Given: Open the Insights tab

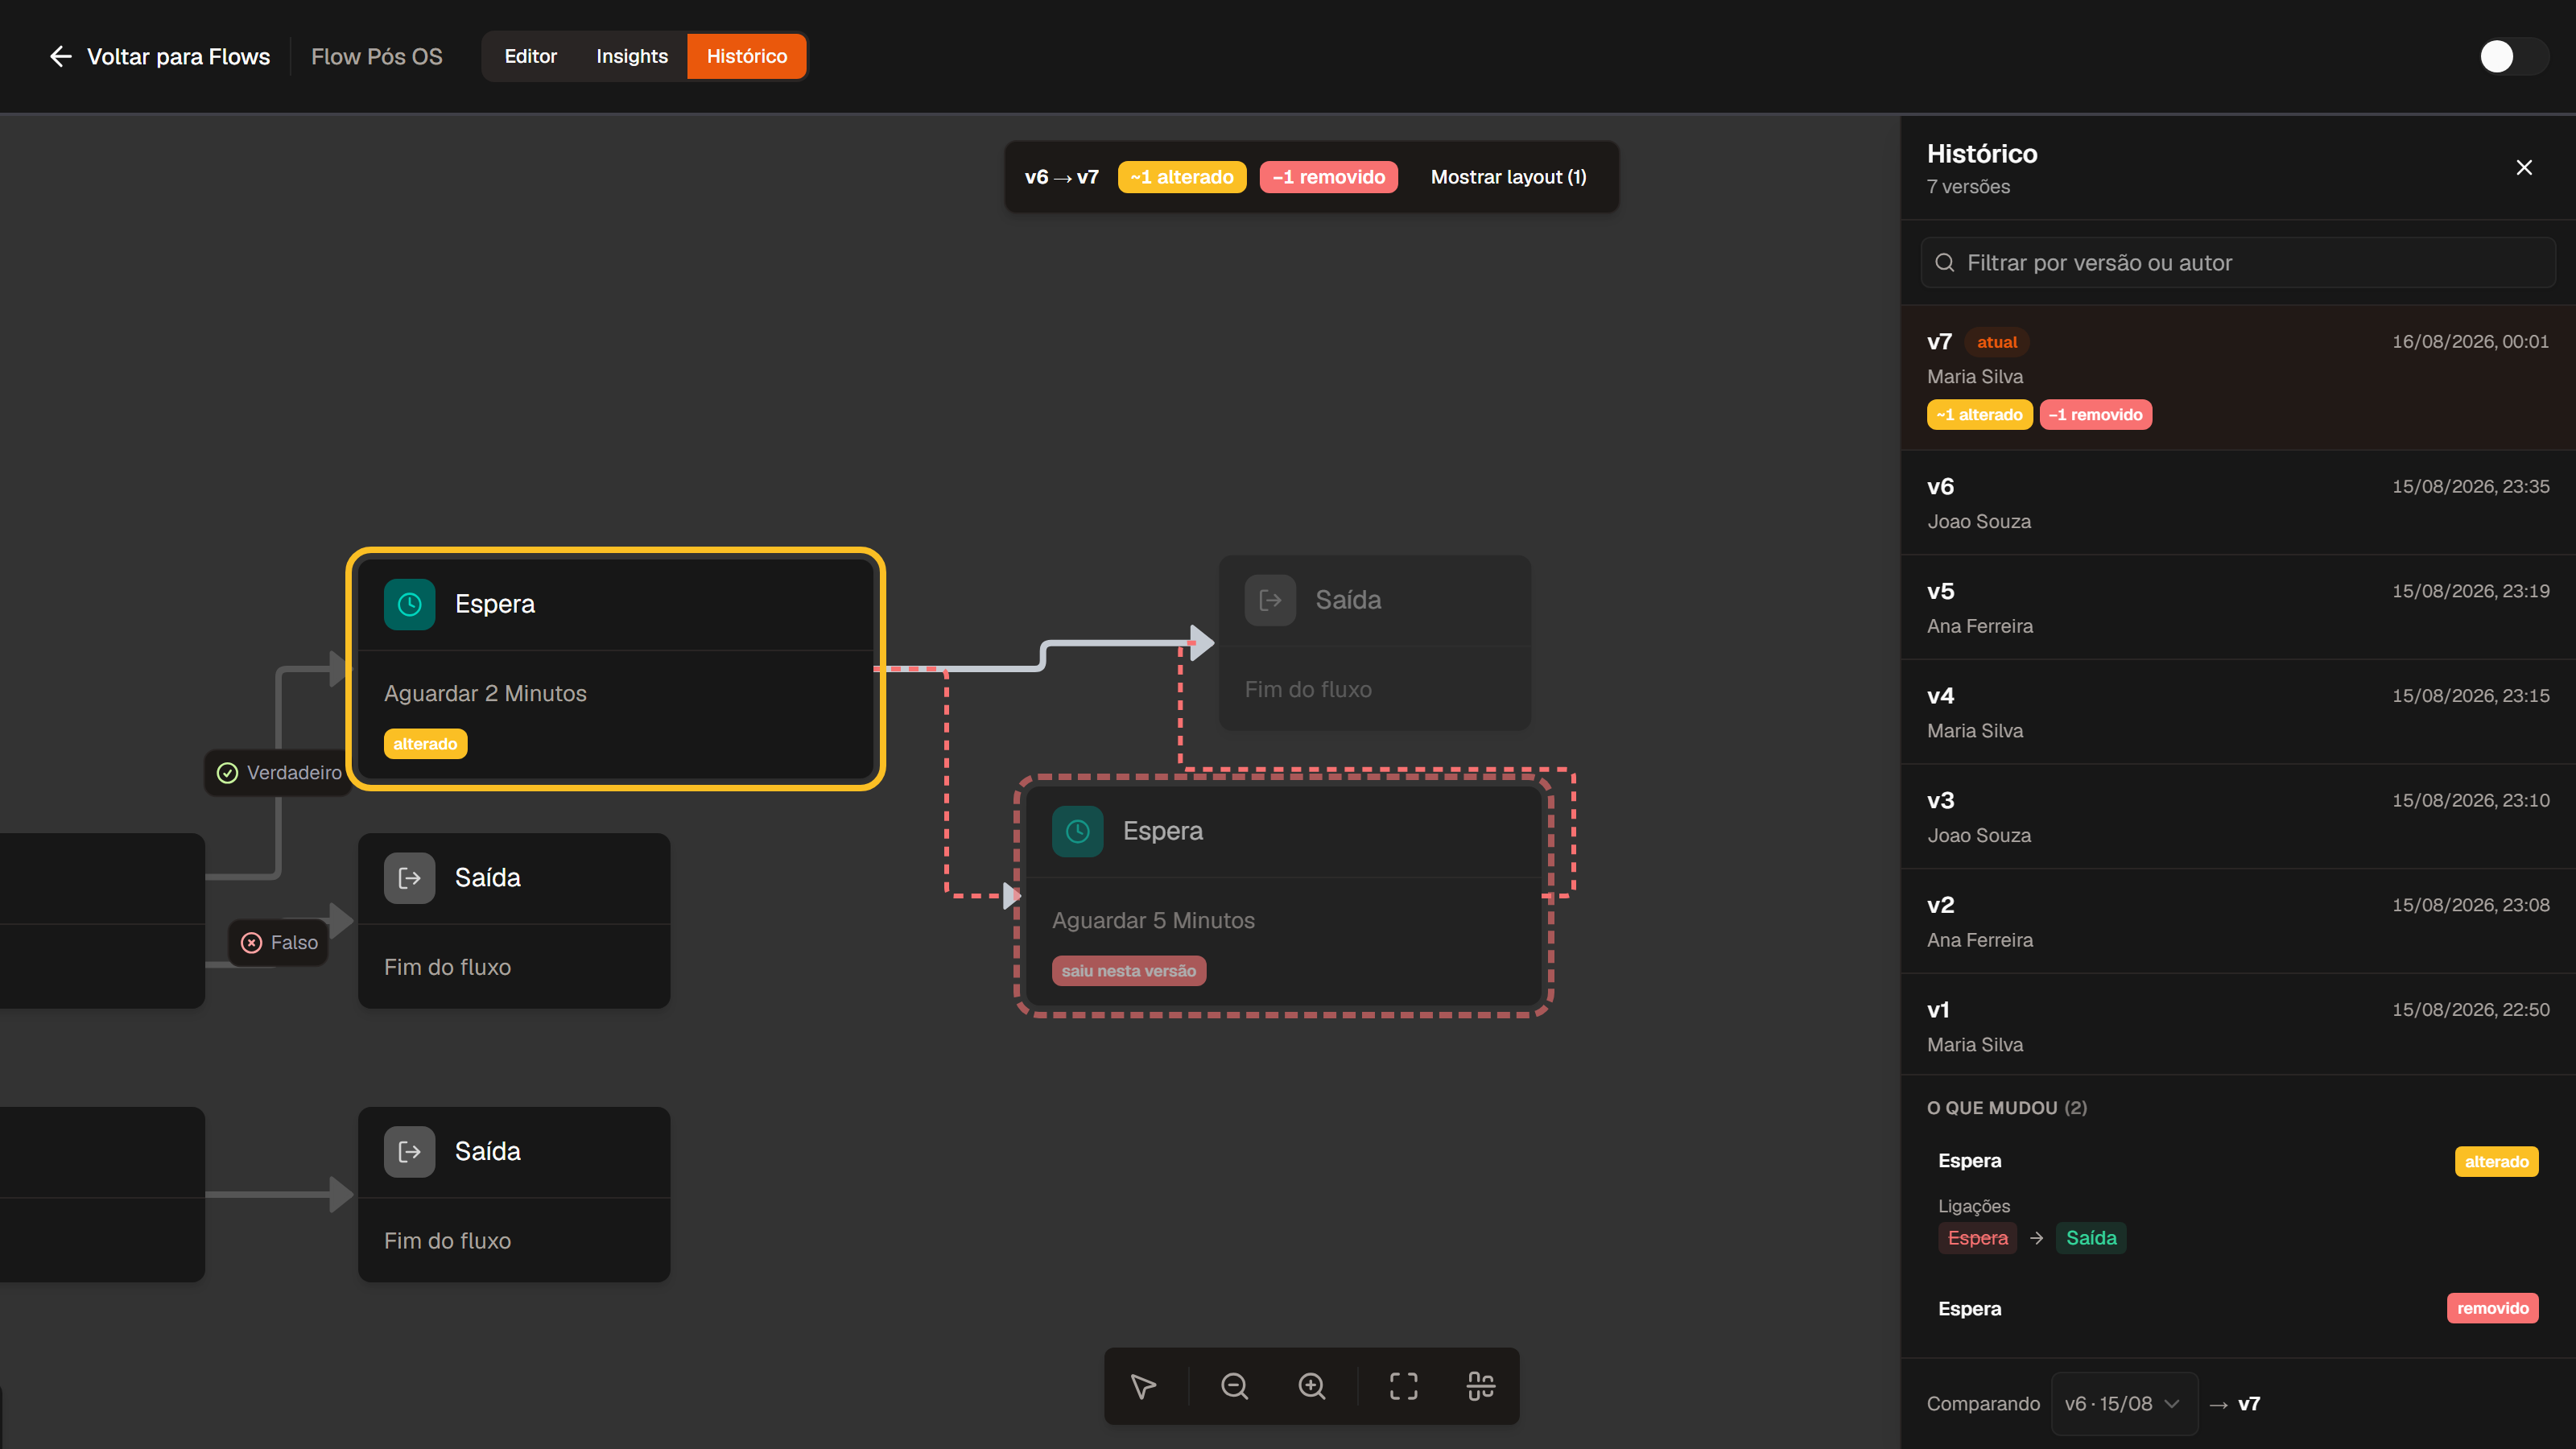Looking at the screenshot, I should pos(632,56).
